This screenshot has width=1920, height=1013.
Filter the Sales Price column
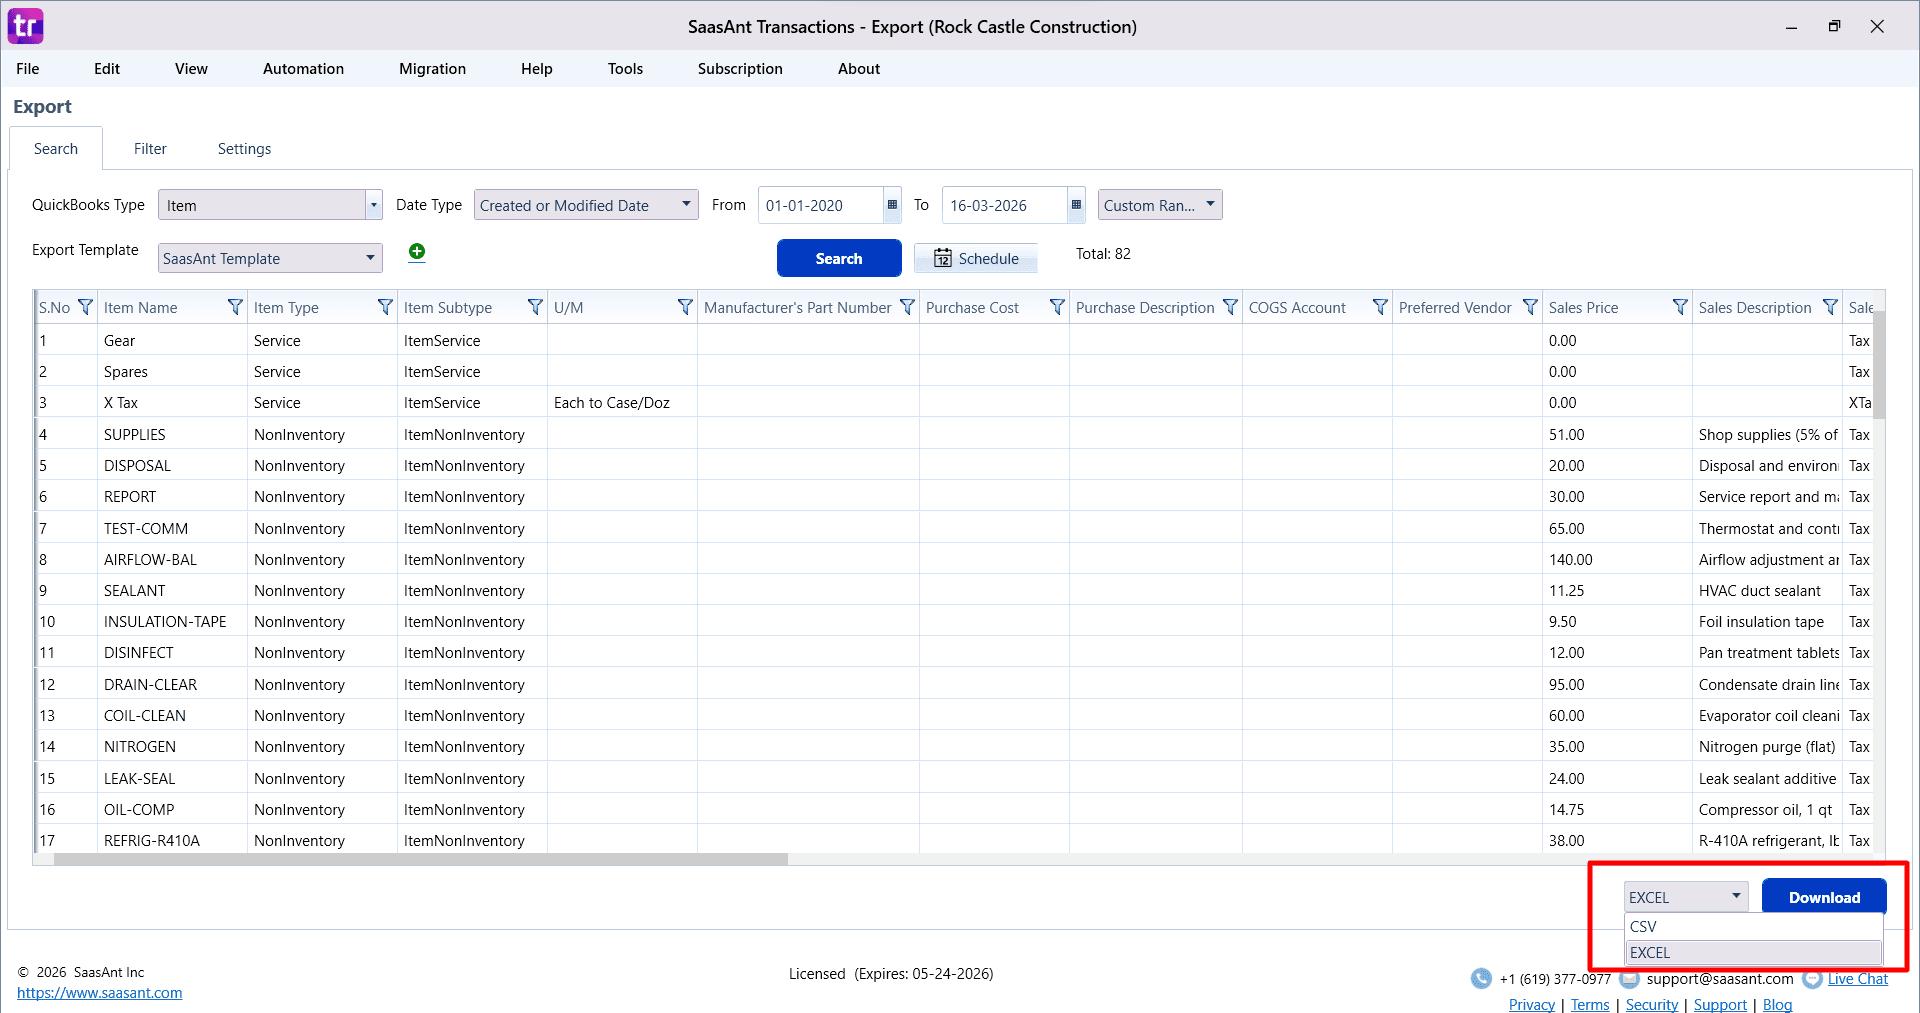click(x=1680, y=307)
